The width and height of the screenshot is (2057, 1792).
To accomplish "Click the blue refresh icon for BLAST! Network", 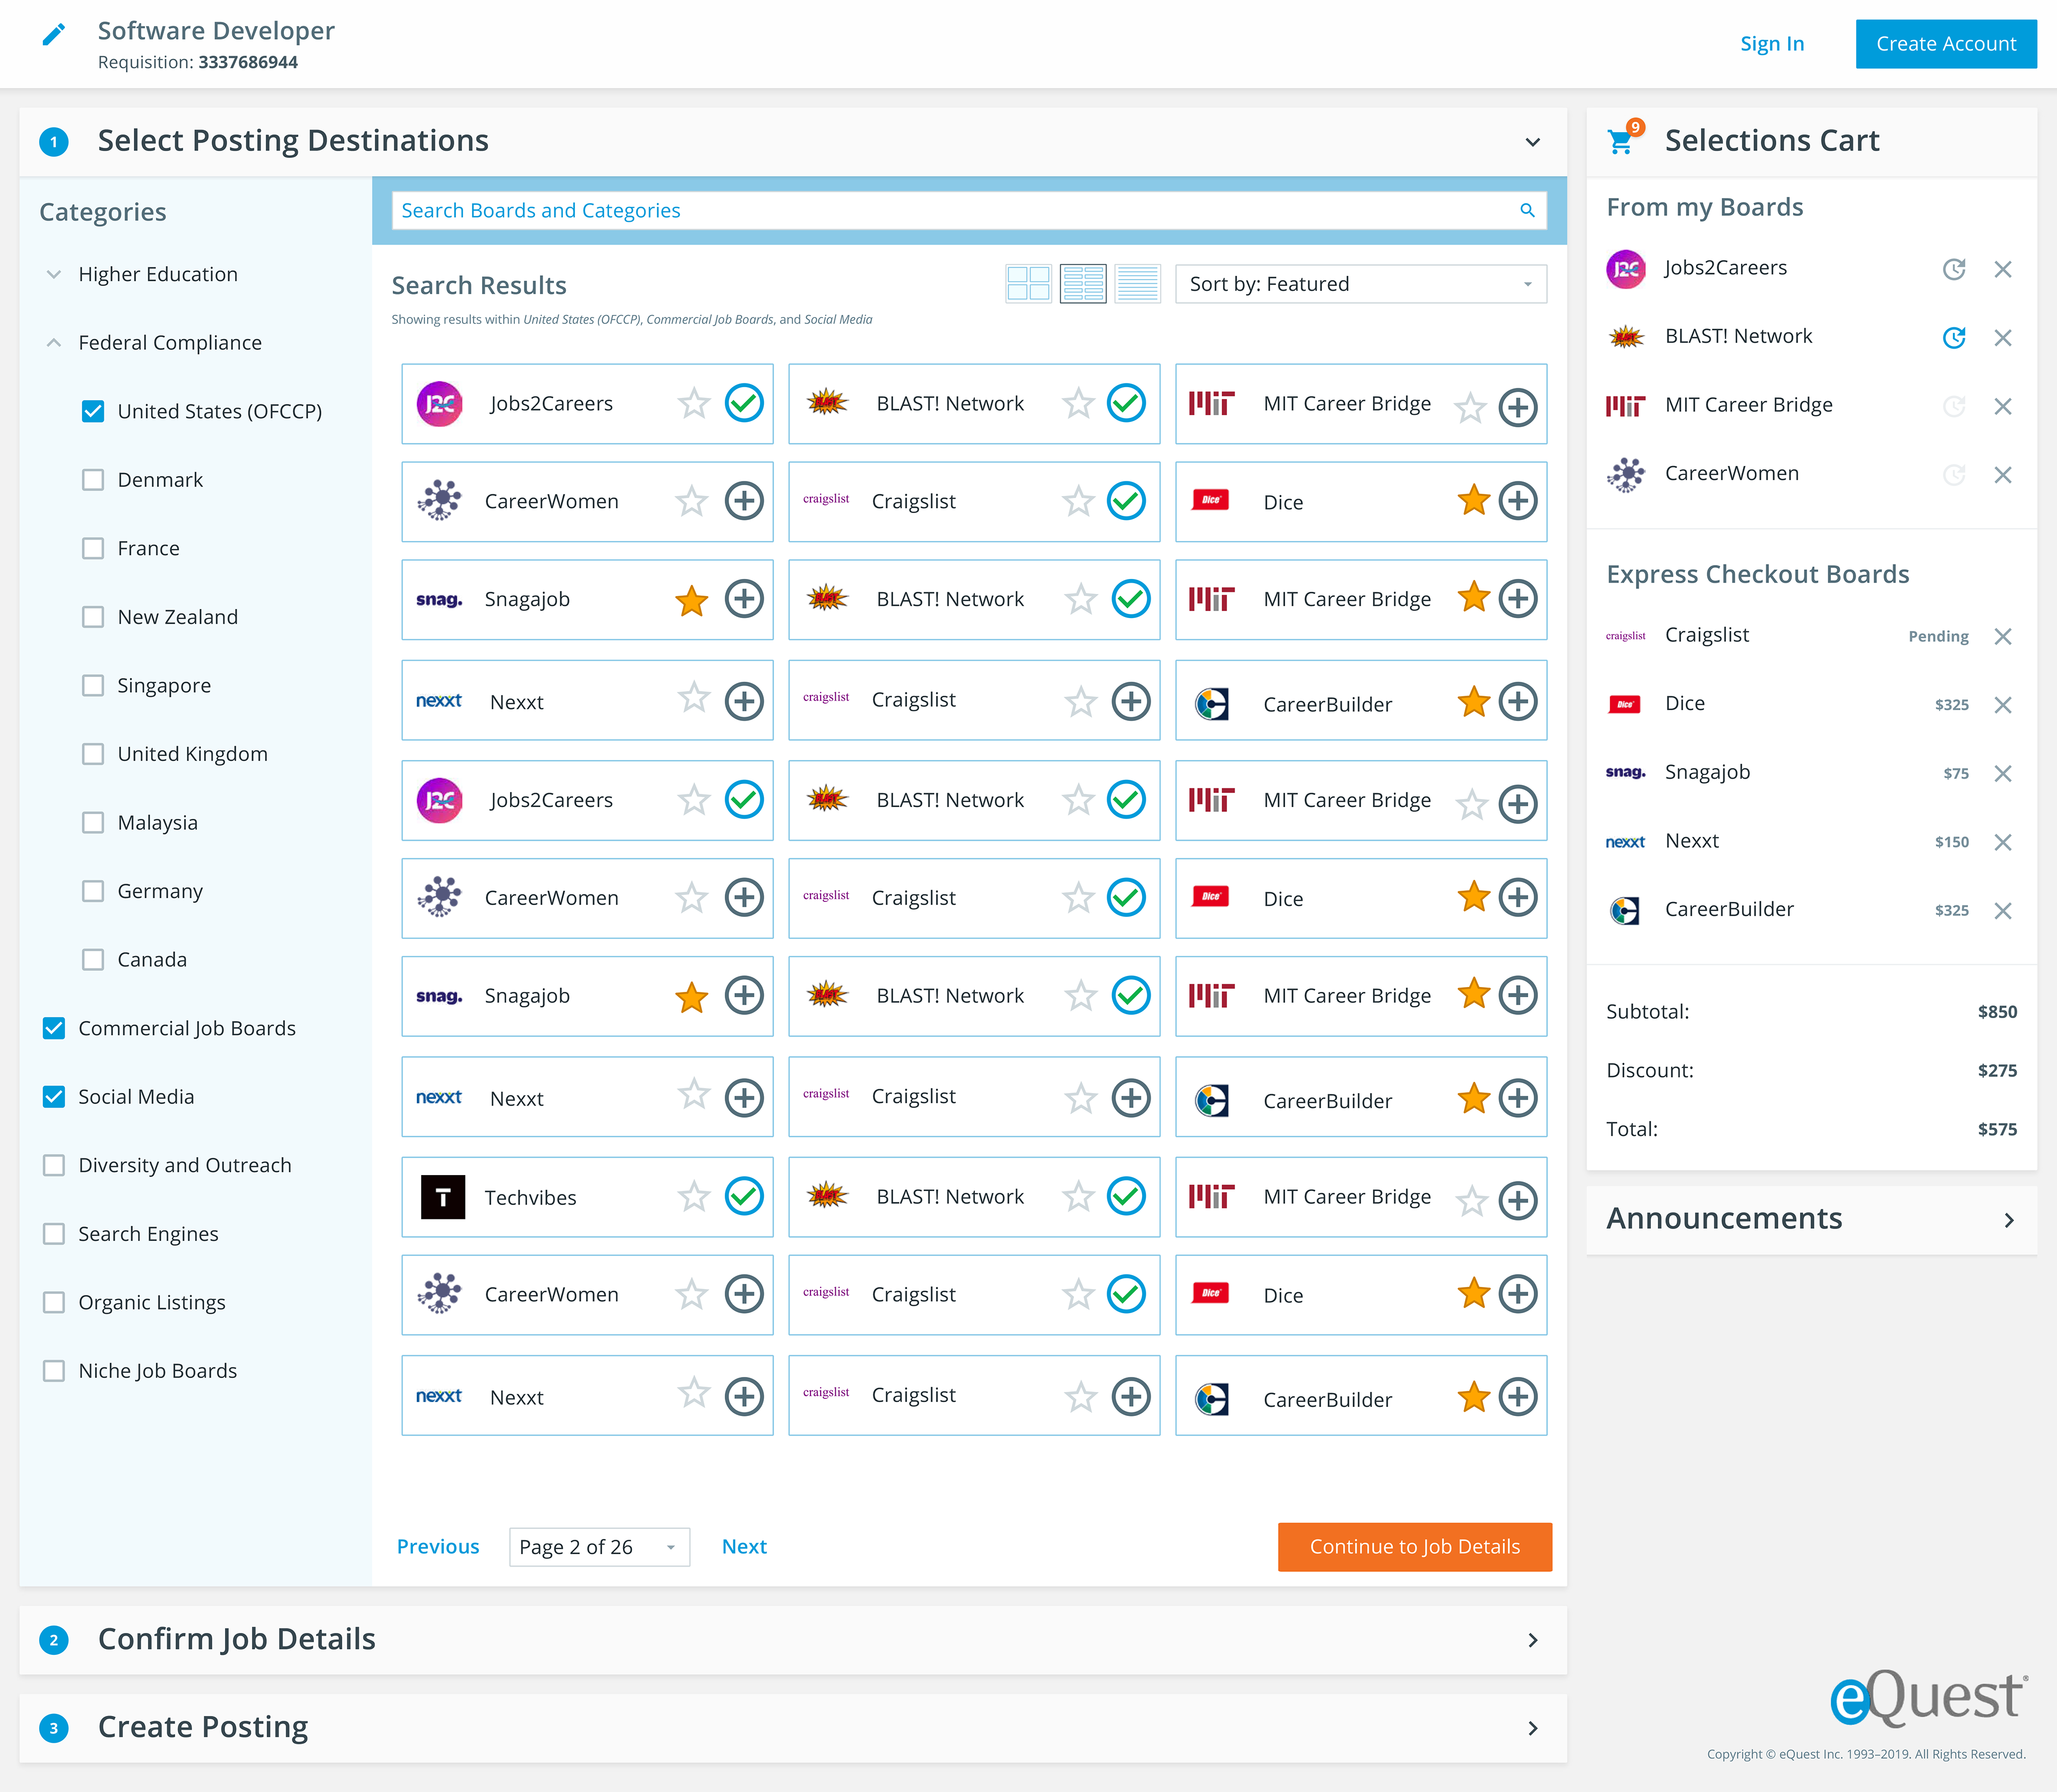I will click(1954, 338).
